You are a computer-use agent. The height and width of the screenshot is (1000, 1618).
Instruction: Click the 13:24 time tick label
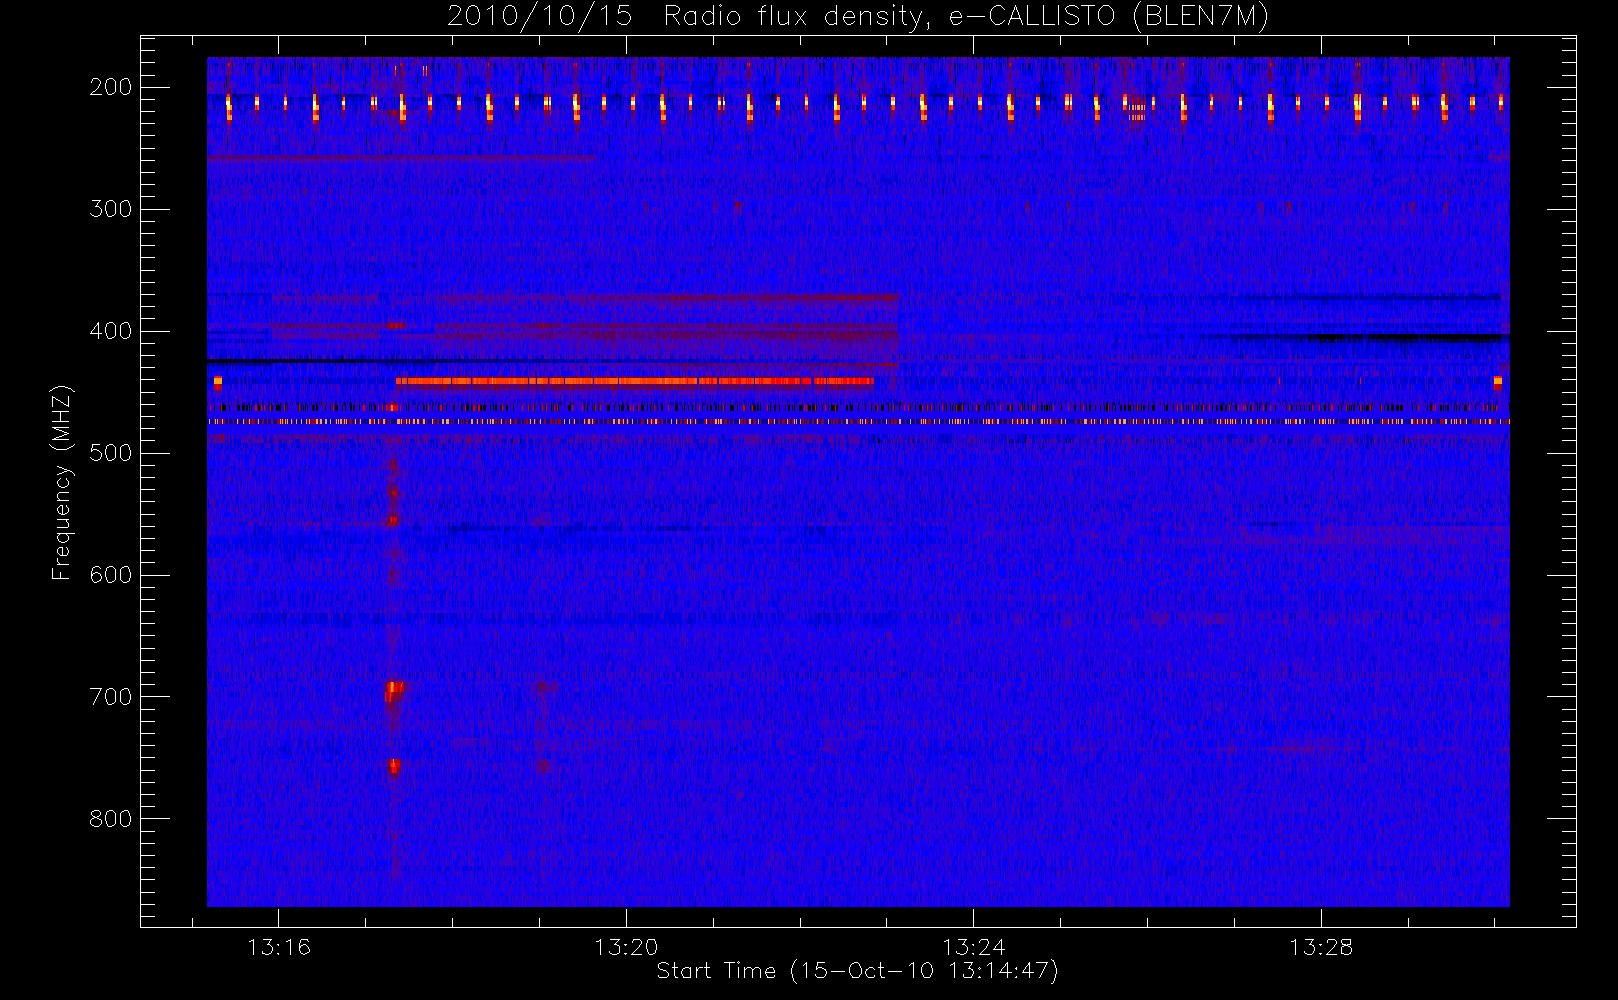pyautogui.click(x=974, y=947)
